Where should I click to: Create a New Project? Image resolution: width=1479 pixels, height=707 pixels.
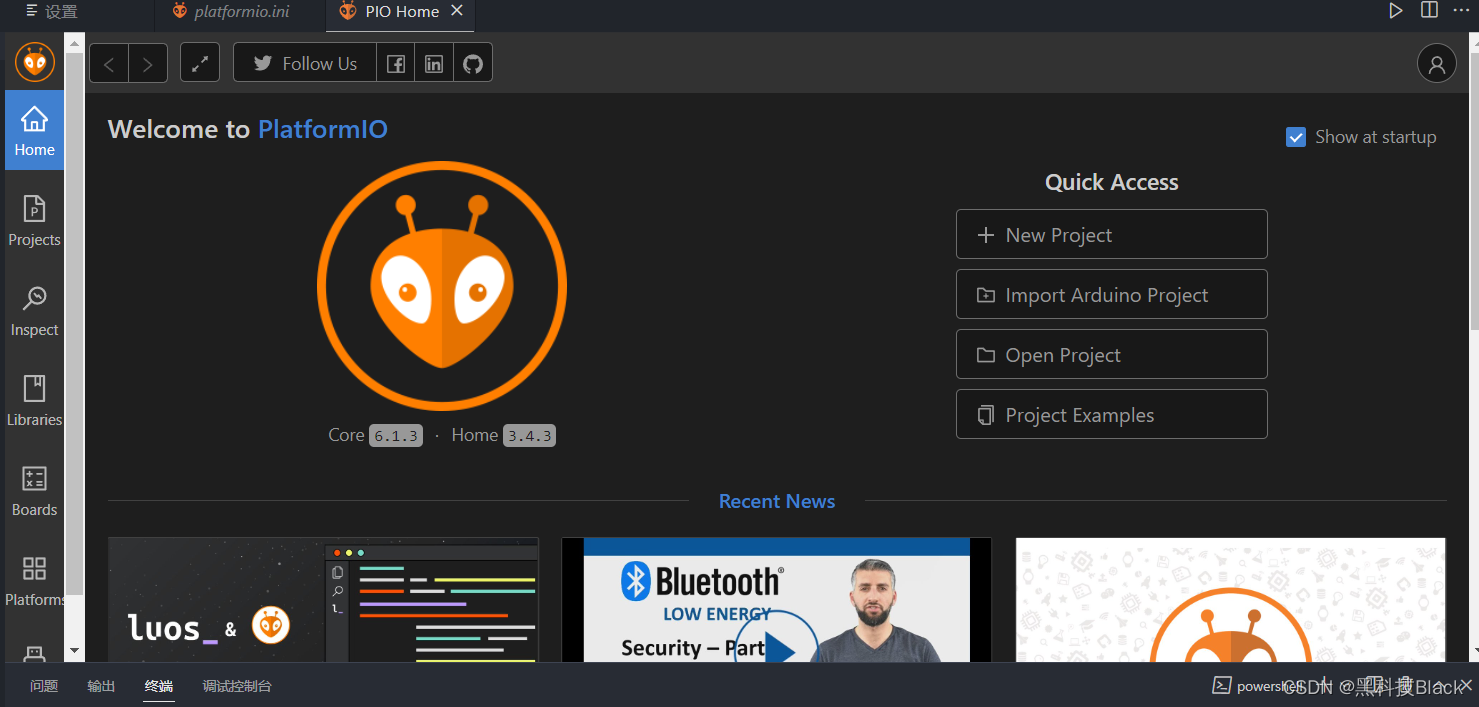(x=1111, y=234)
